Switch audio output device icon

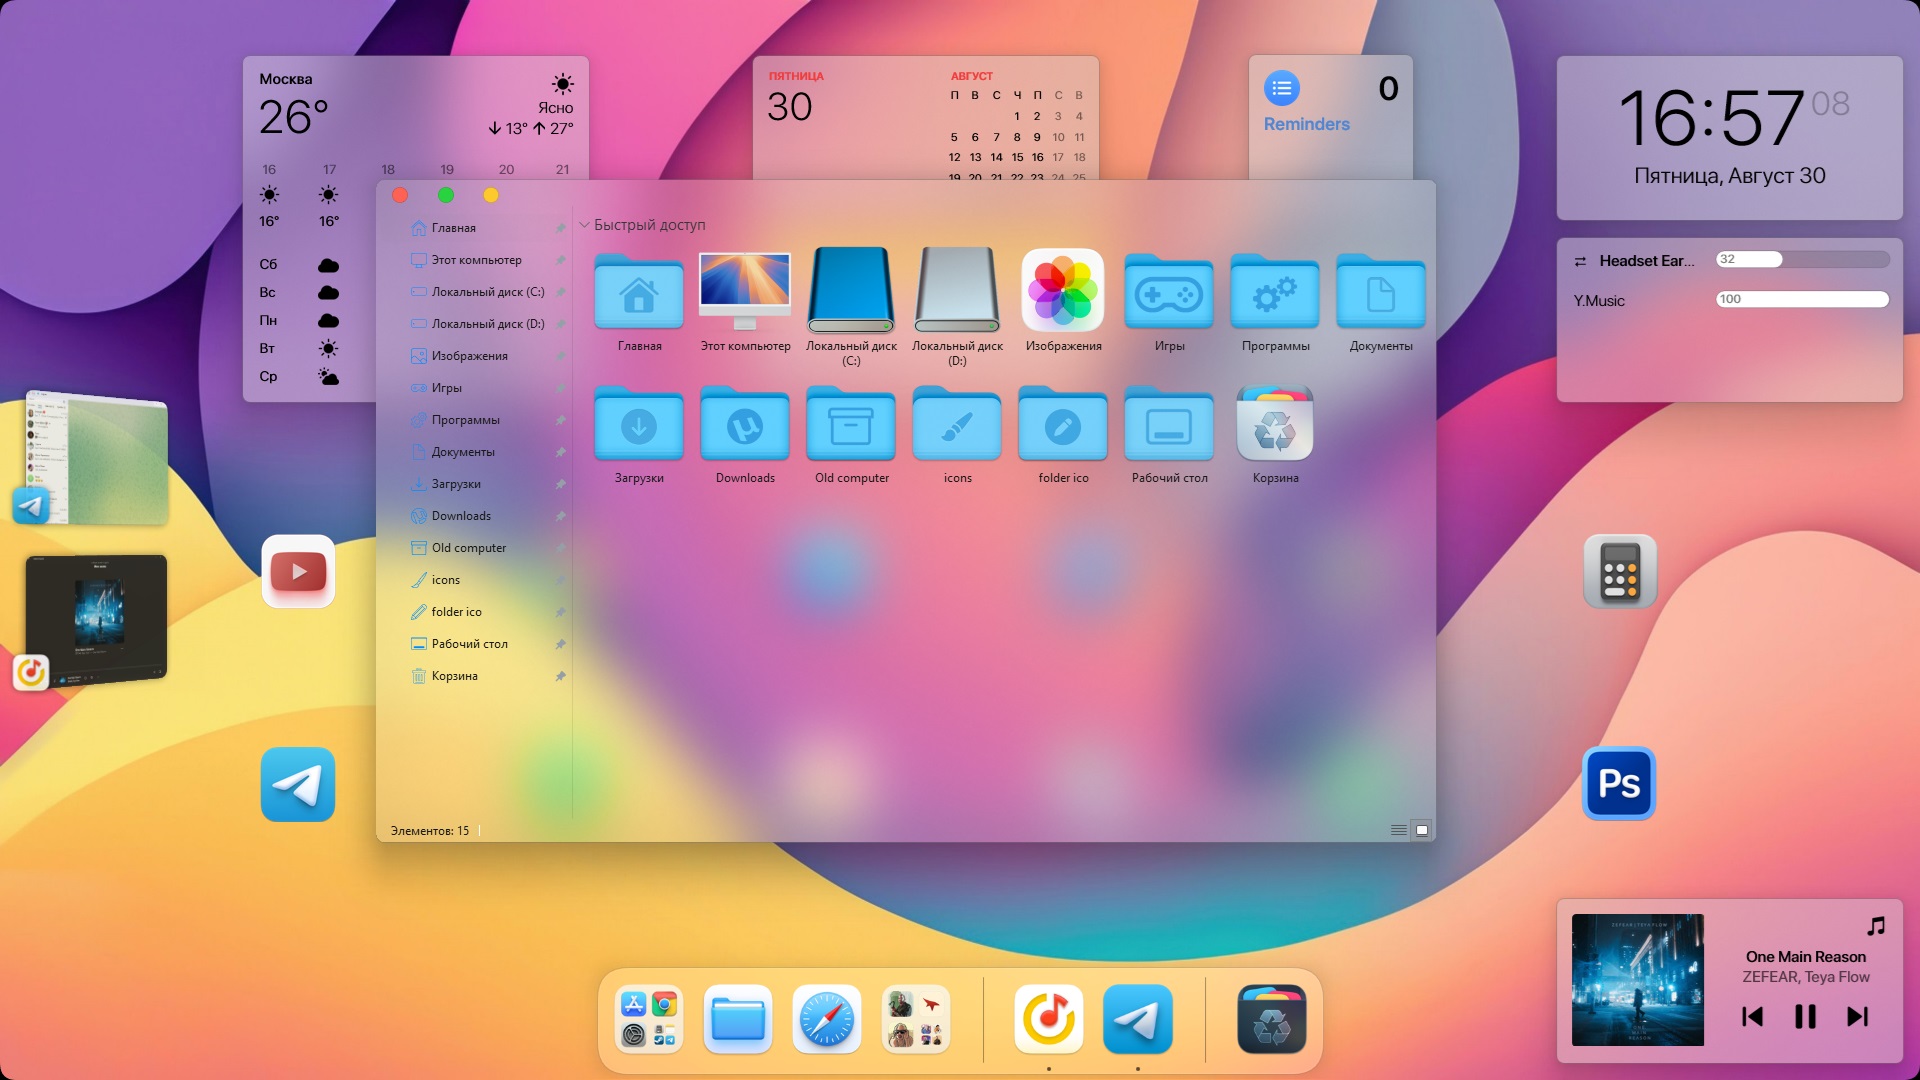pos(1580,261)
